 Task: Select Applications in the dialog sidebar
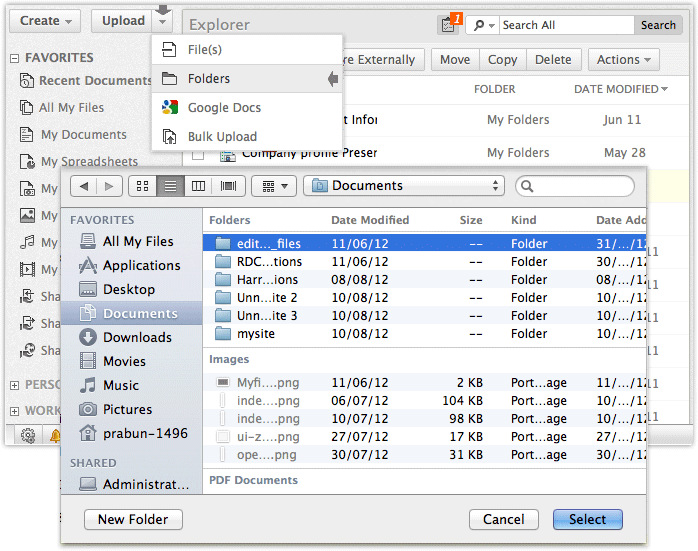pyautogui.click(x=141, y=265)
